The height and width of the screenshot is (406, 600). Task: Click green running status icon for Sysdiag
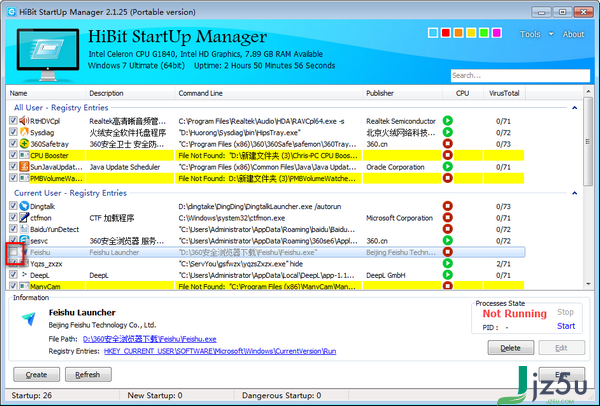(448, 132)
